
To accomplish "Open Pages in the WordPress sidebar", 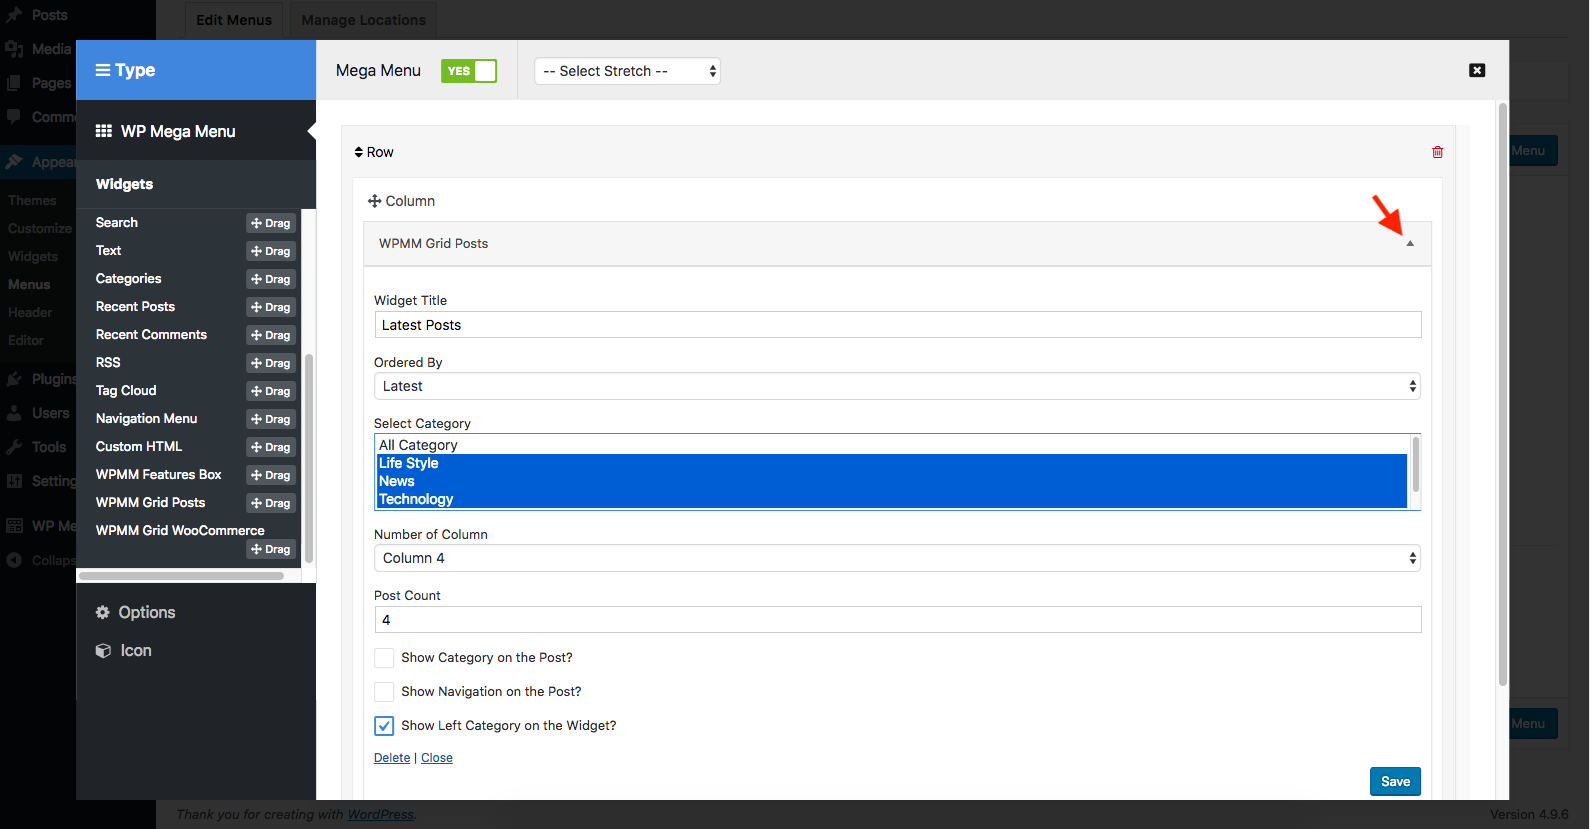I will click(x=51, y=83).
